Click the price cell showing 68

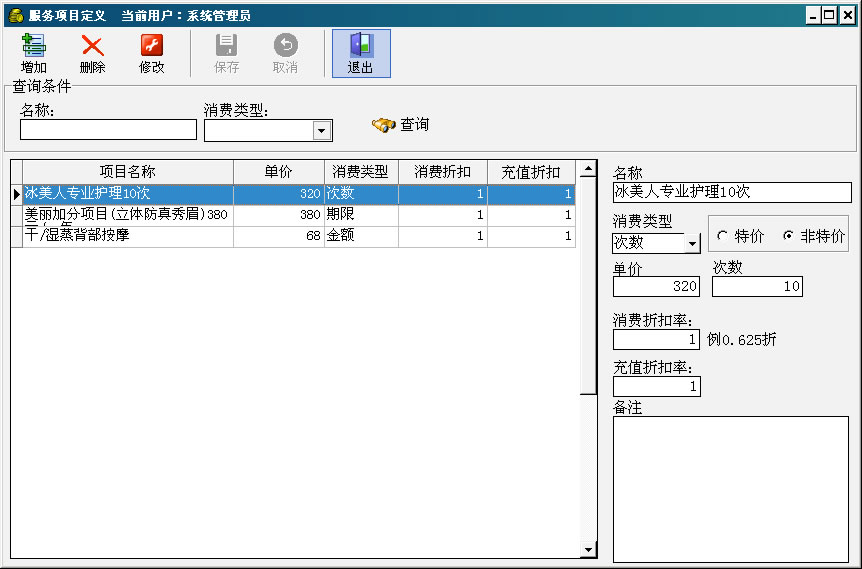click(279, 236)
